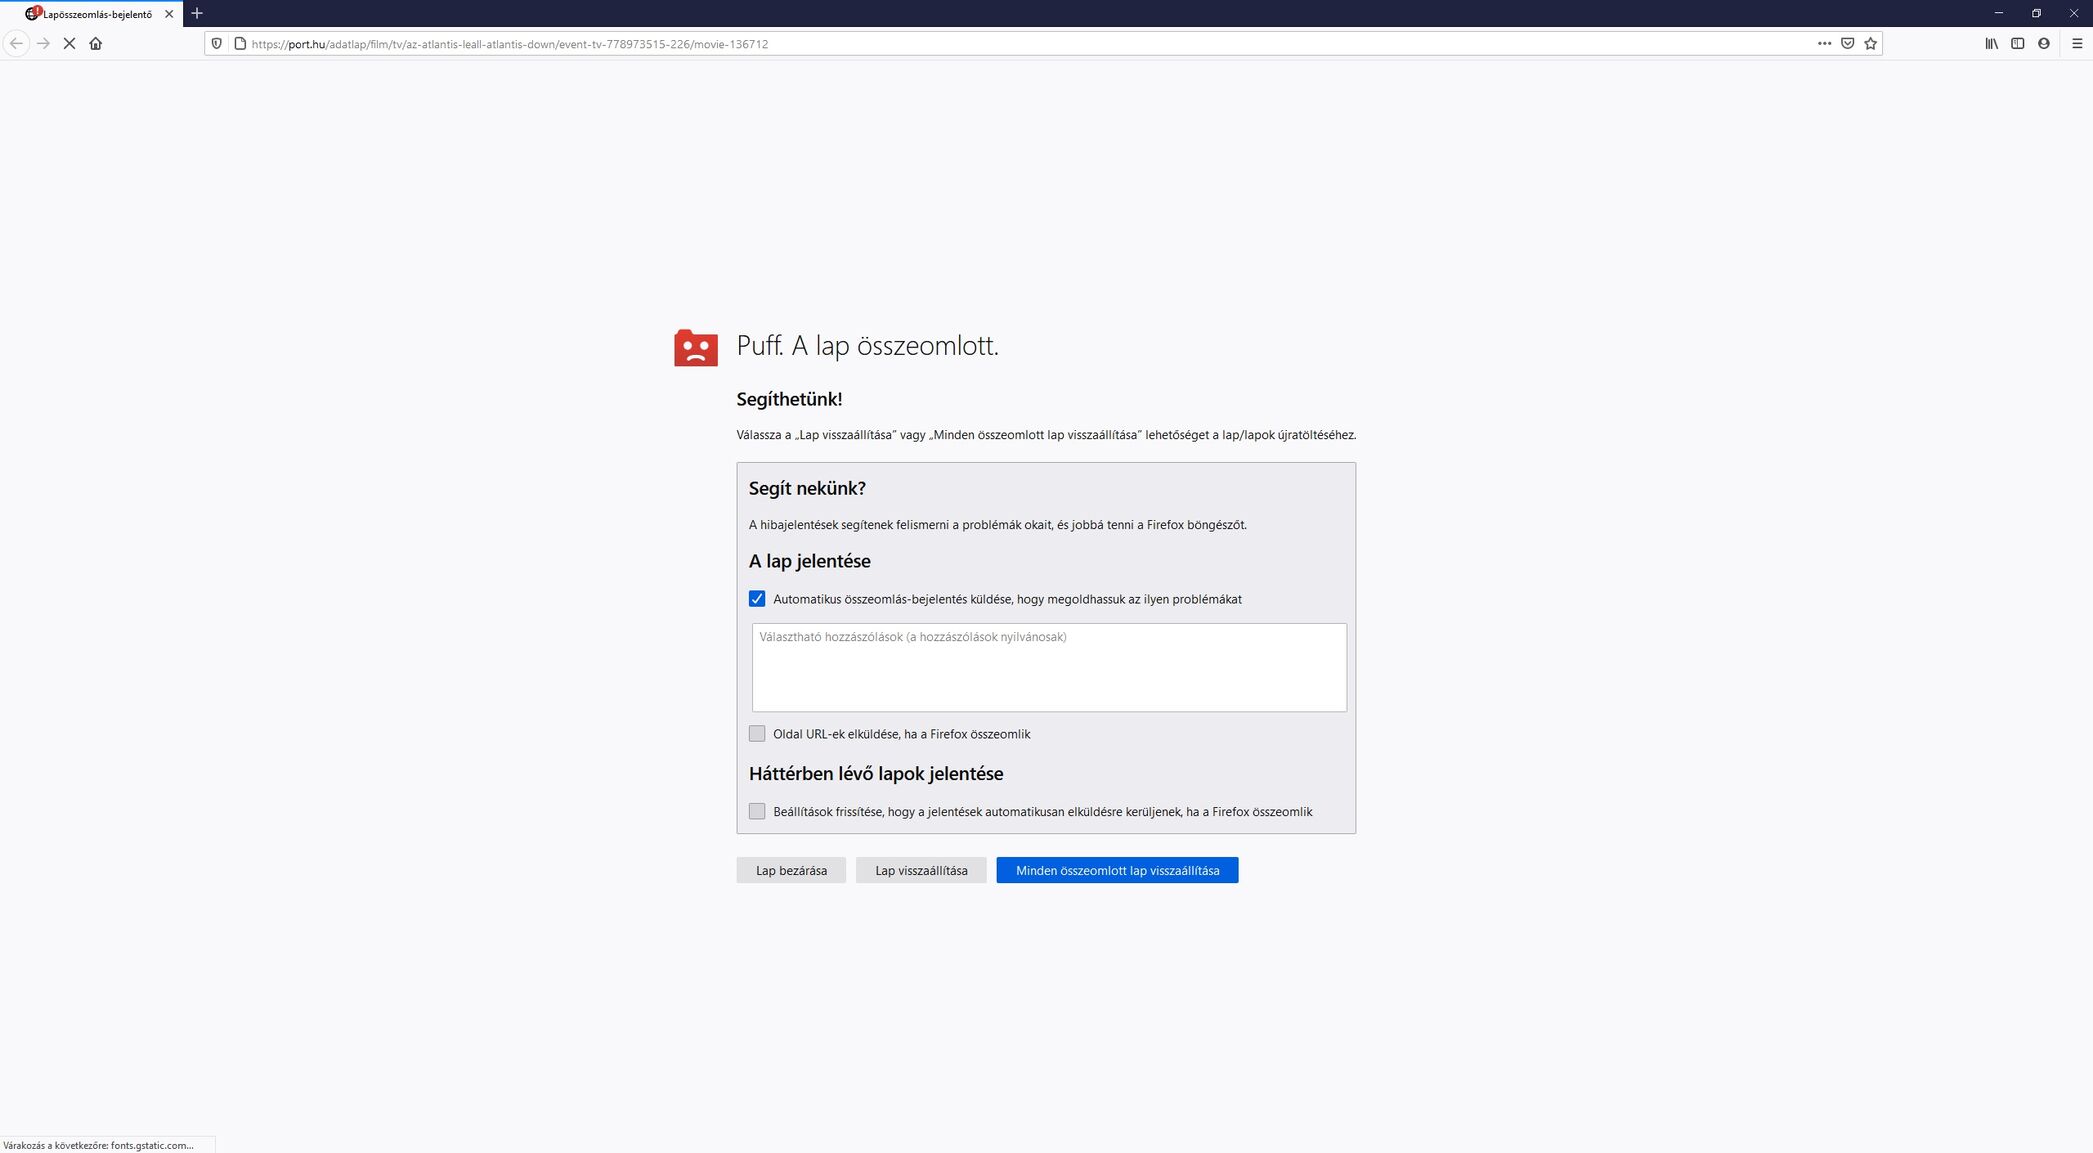The height and width of the screenshot is (1153, 2093).
Task: Click the Lap bezárása button
Action: coord(791,870)
